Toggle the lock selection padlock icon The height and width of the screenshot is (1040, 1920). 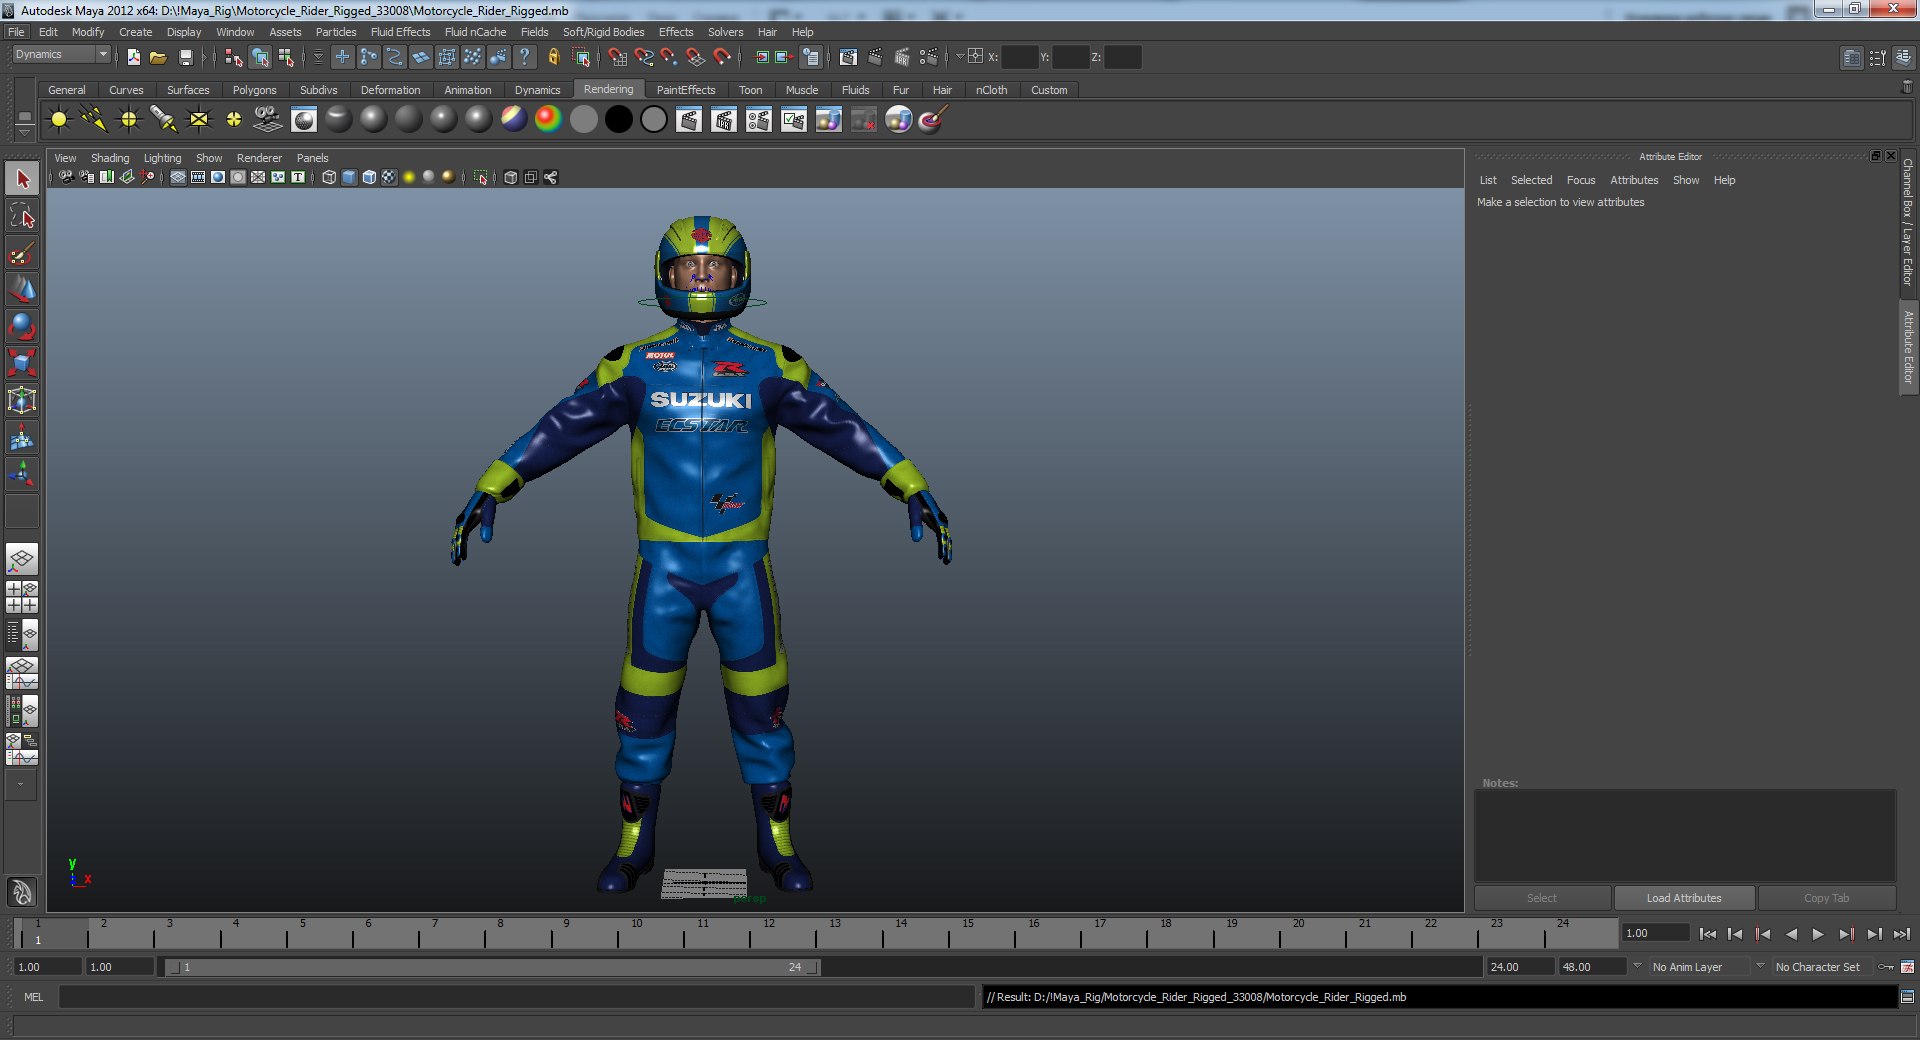pyautogui.click(x=553, y=57)
